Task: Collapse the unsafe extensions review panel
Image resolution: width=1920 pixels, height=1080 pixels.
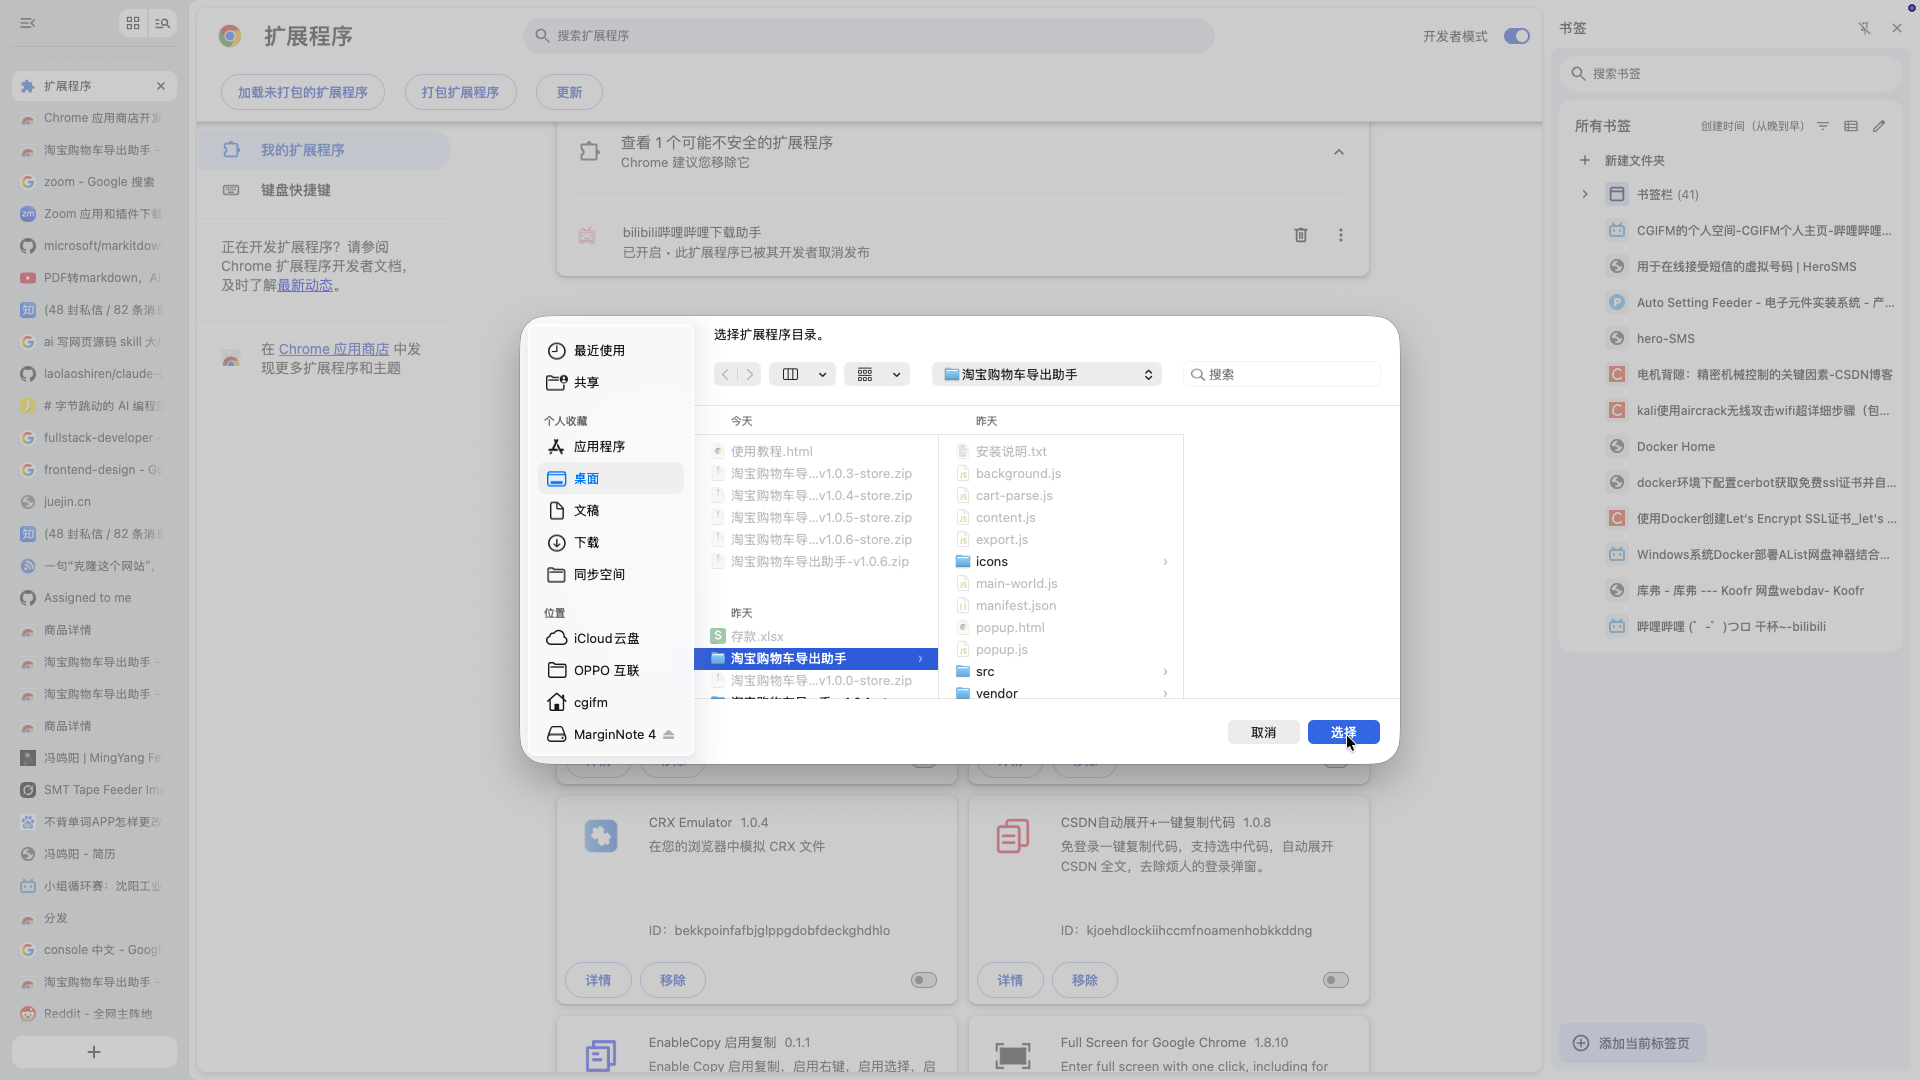Action: [1339, 152]
